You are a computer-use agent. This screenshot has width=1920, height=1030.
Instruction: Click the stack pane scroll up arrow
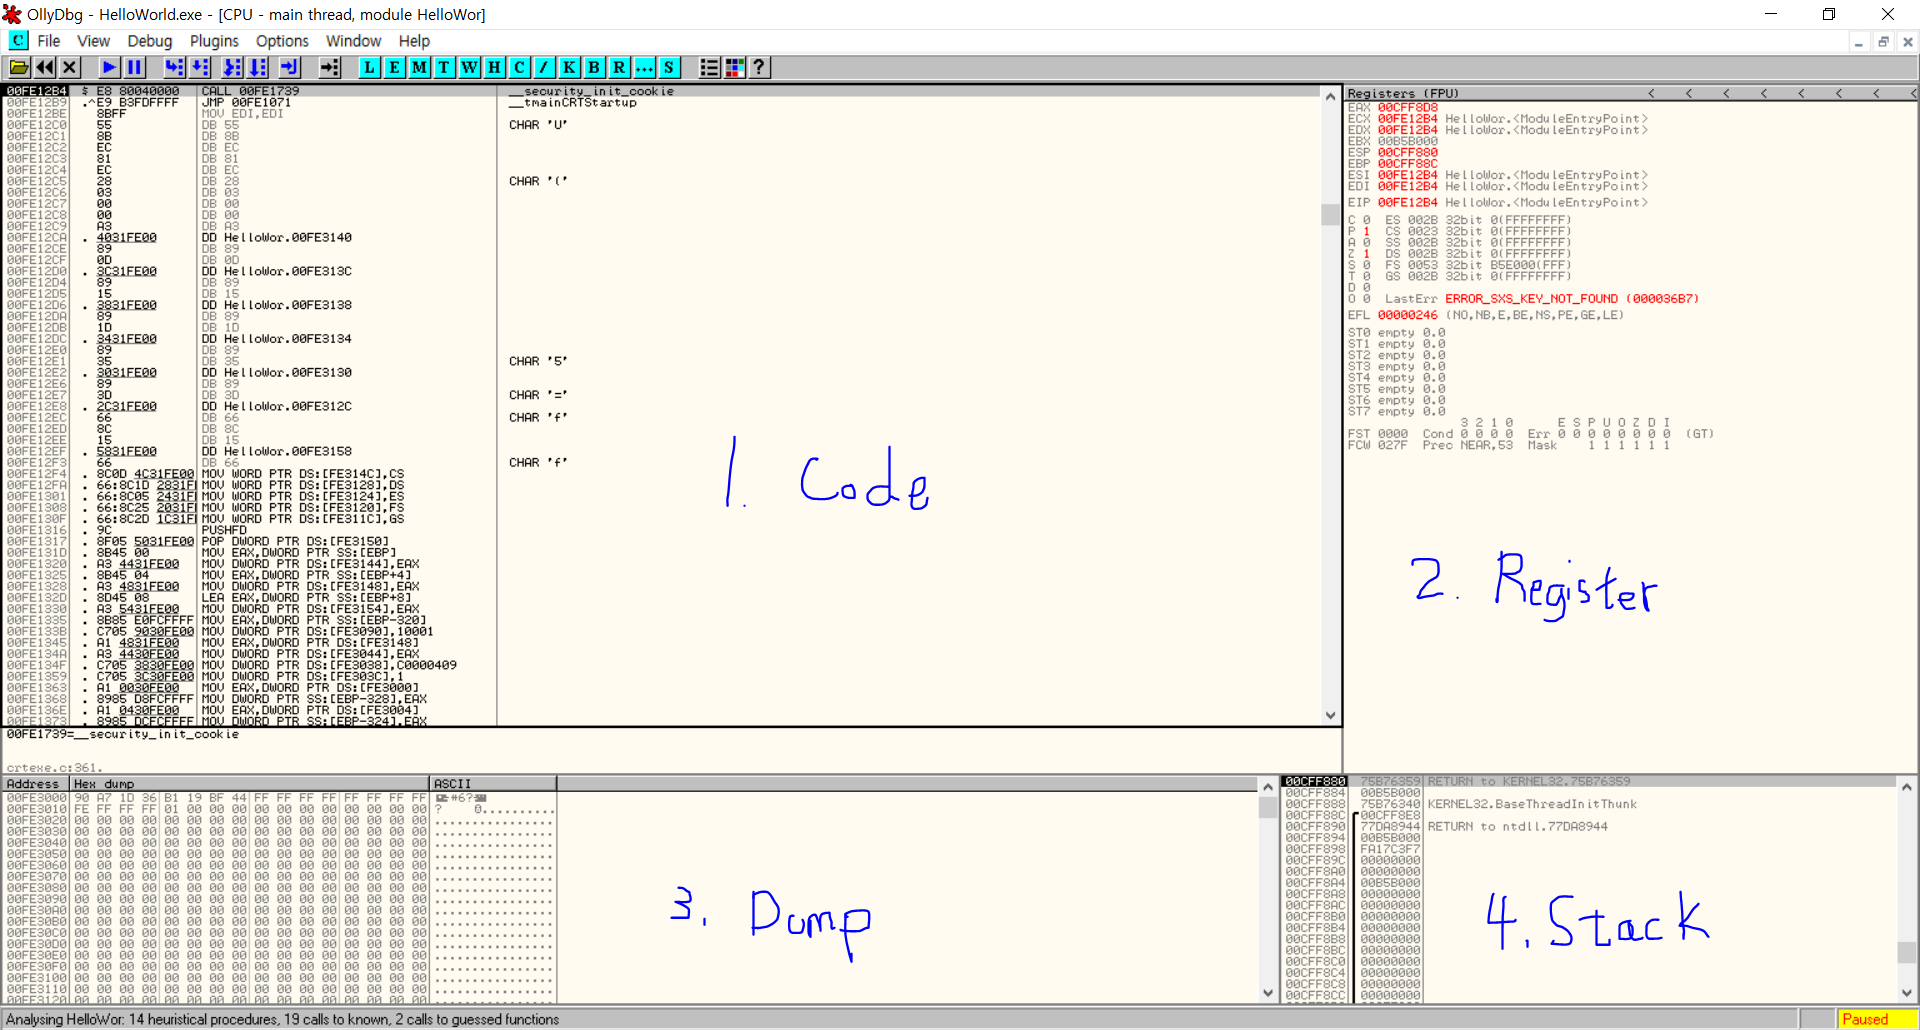pos(1906,787)
